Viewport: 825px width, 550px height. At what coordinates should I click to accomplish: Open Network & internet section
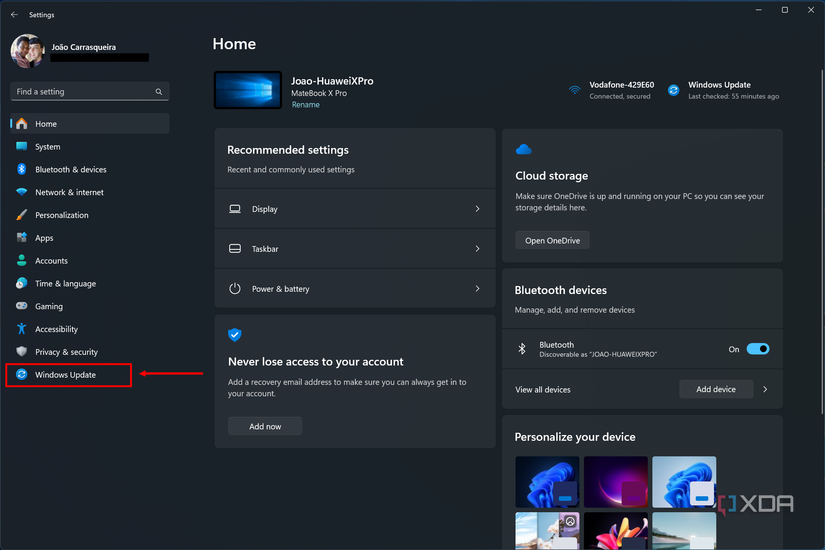(x=89, y=192)
